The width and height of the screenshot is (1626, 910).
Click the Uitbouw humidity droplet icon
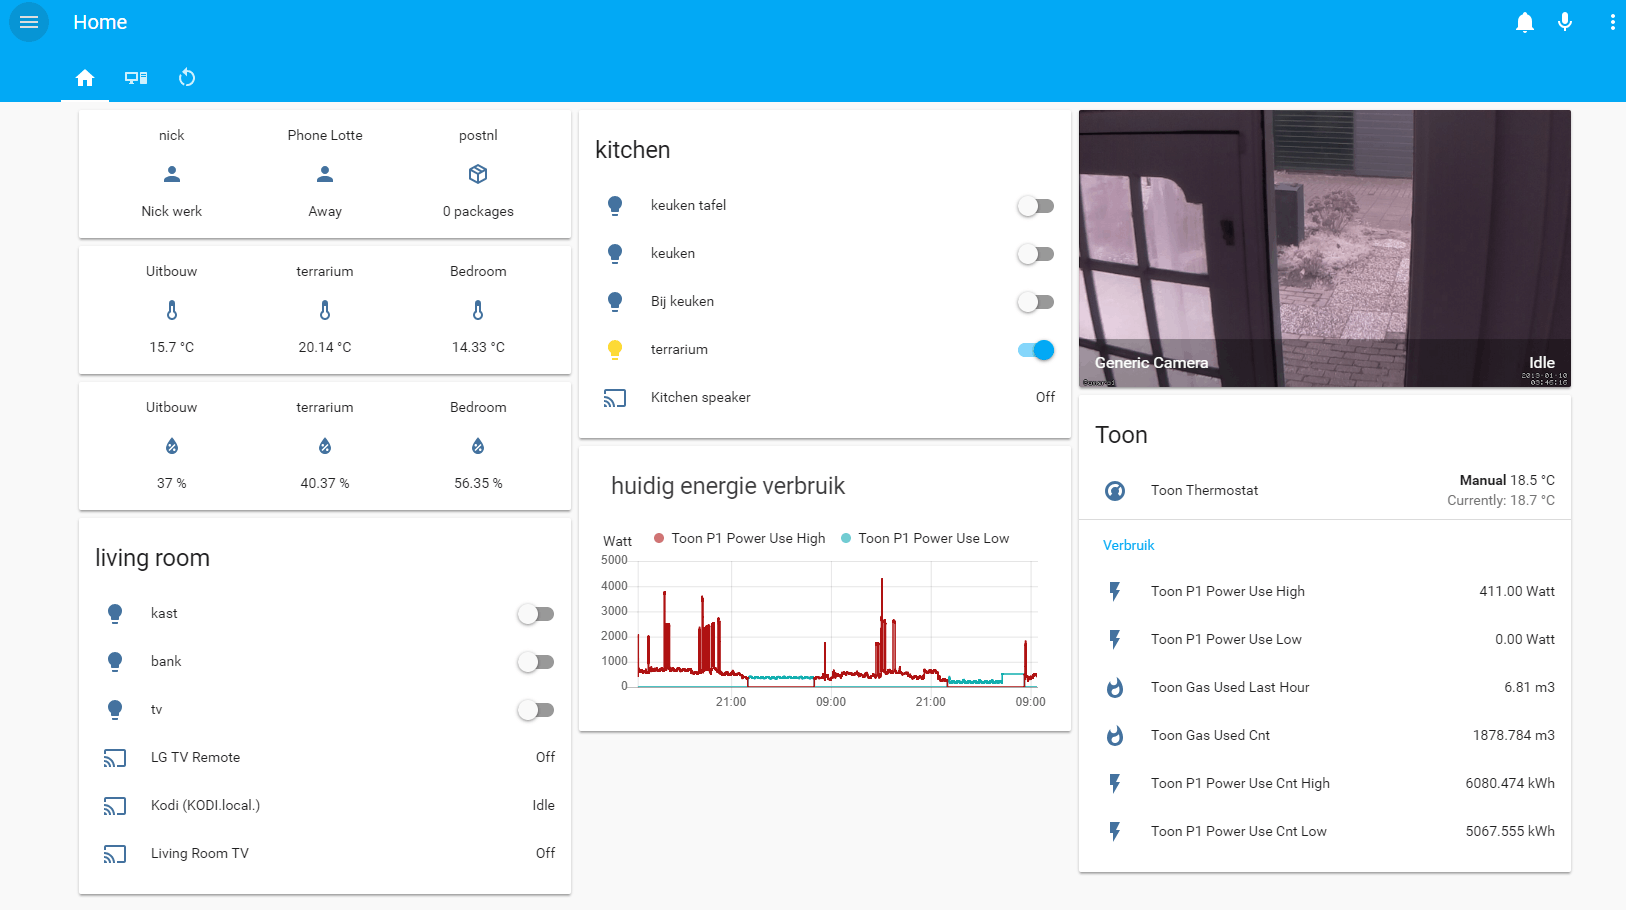(172, 446)
